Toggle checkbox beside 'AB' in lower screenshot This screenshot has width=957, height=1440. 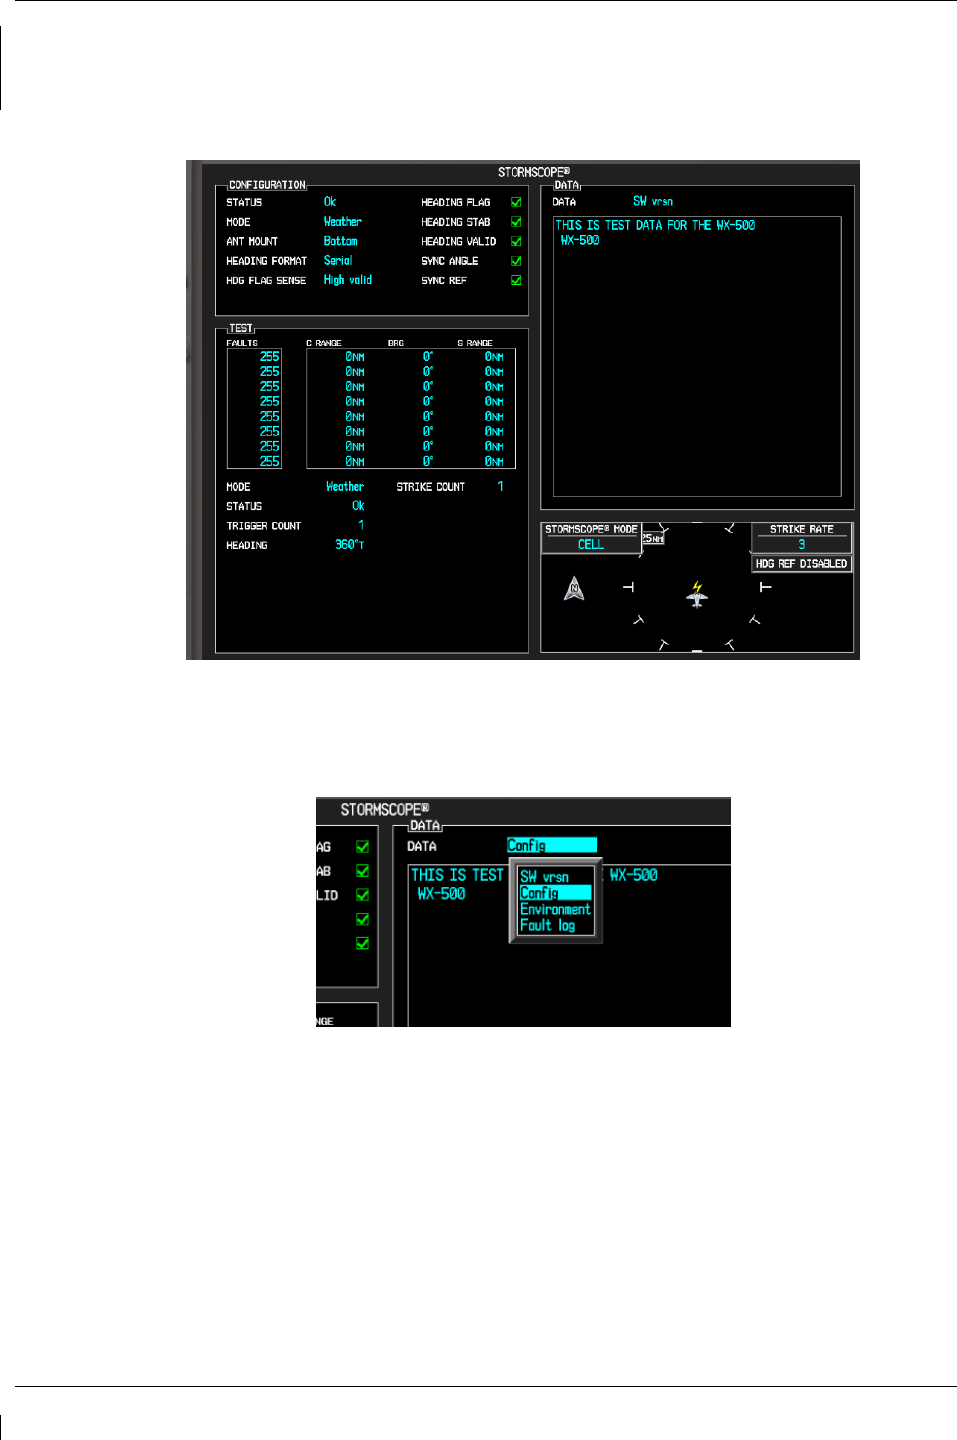tap(363, 871)
